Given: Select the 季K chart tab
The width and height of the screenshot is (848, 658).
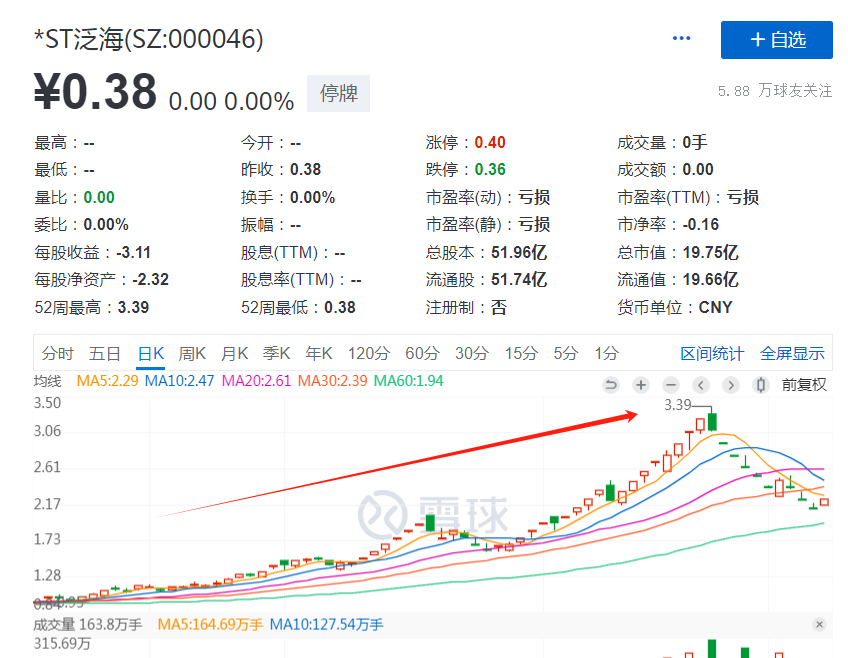Looking at the screenshot, I should [x=276, y=354].
